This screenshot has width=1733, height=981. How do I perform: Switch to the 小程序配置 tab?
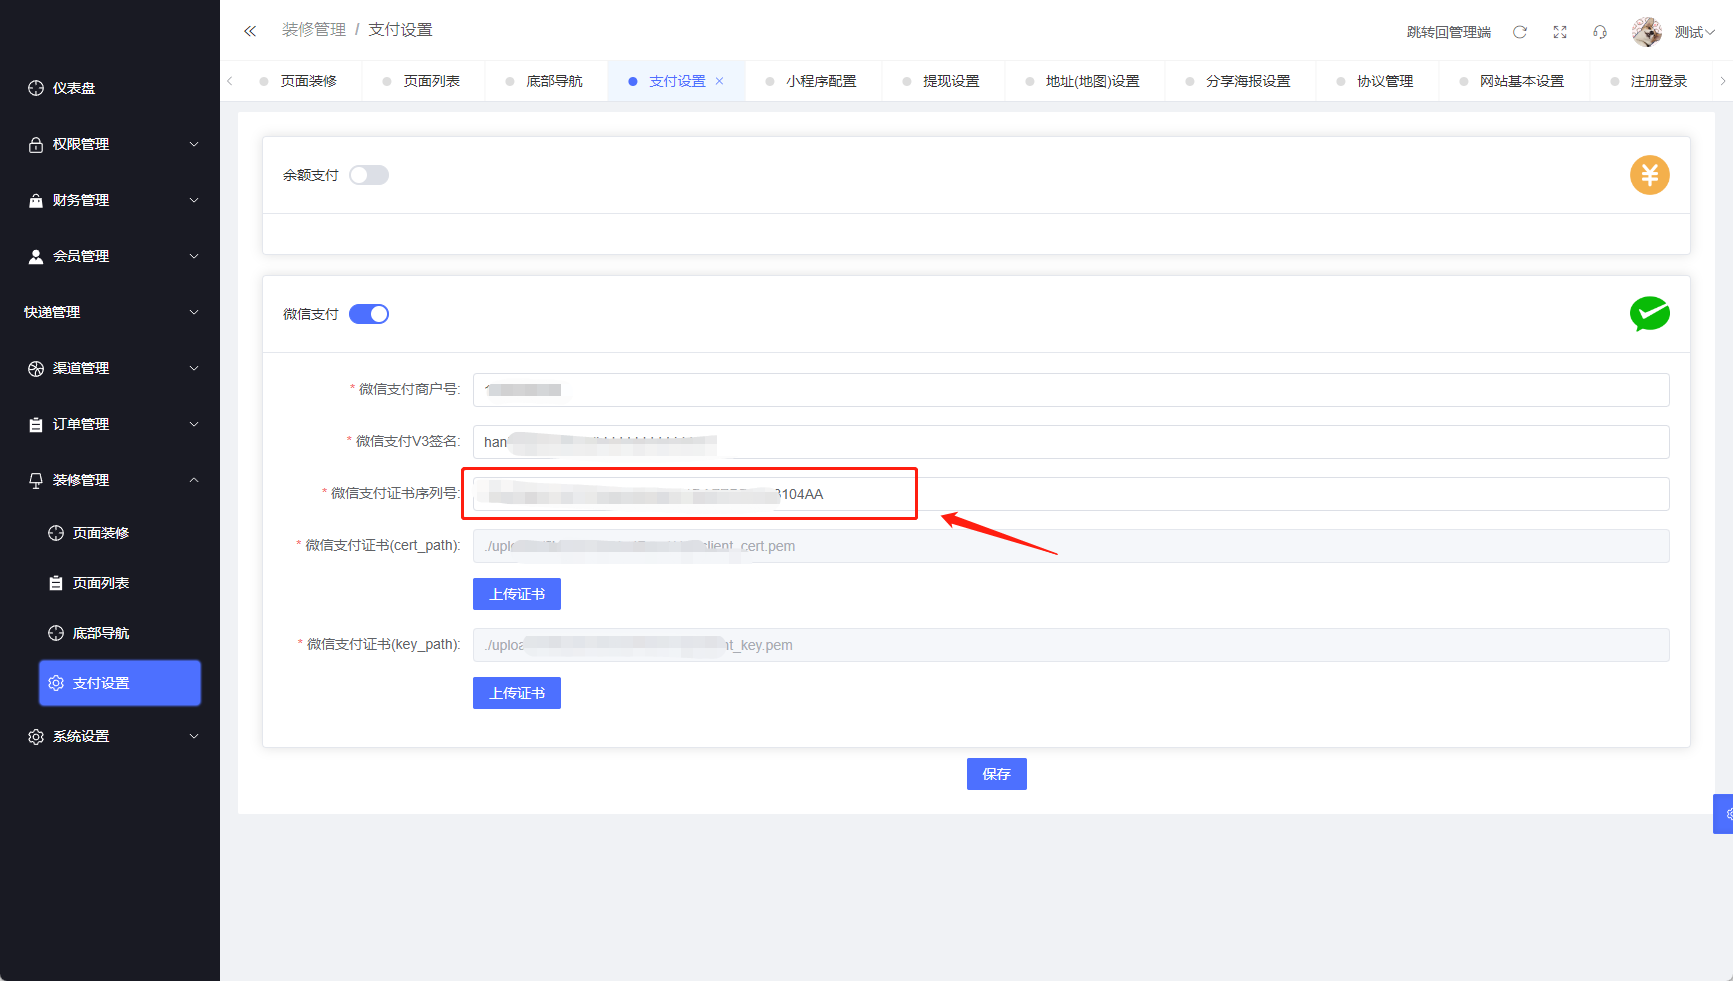point(820,81)
